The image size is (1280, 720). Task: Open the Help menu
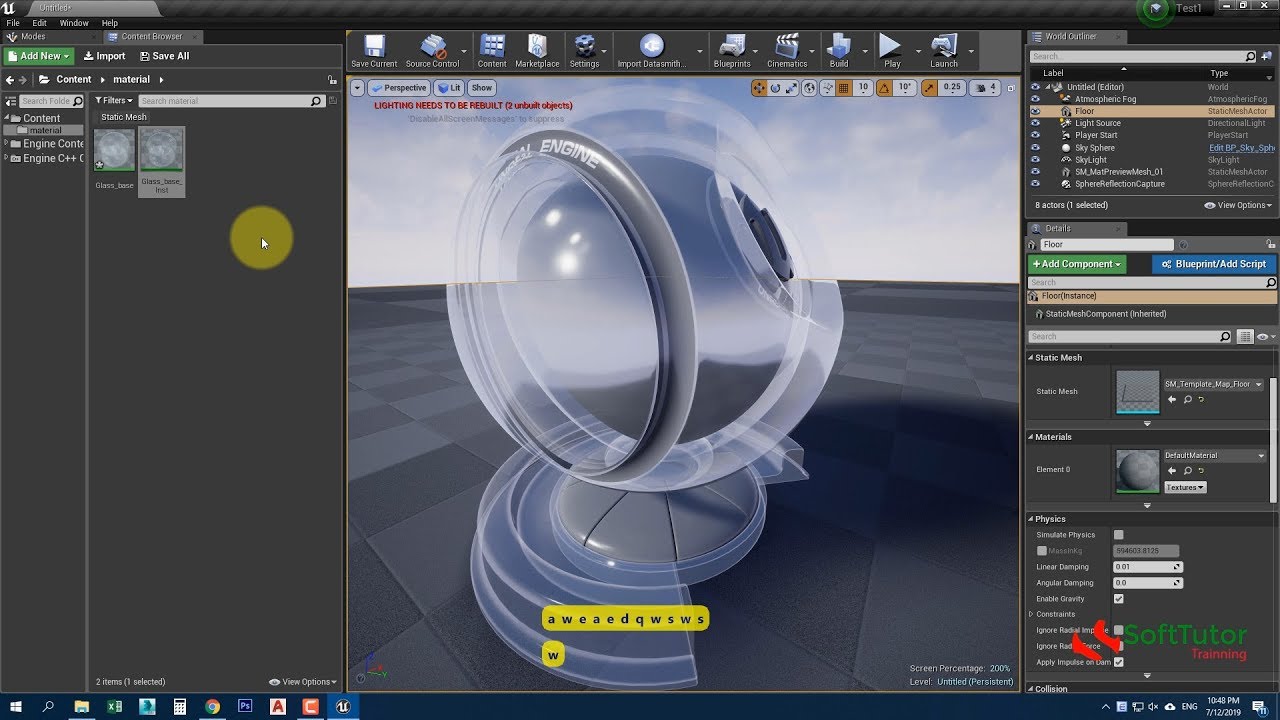(110, 23)
